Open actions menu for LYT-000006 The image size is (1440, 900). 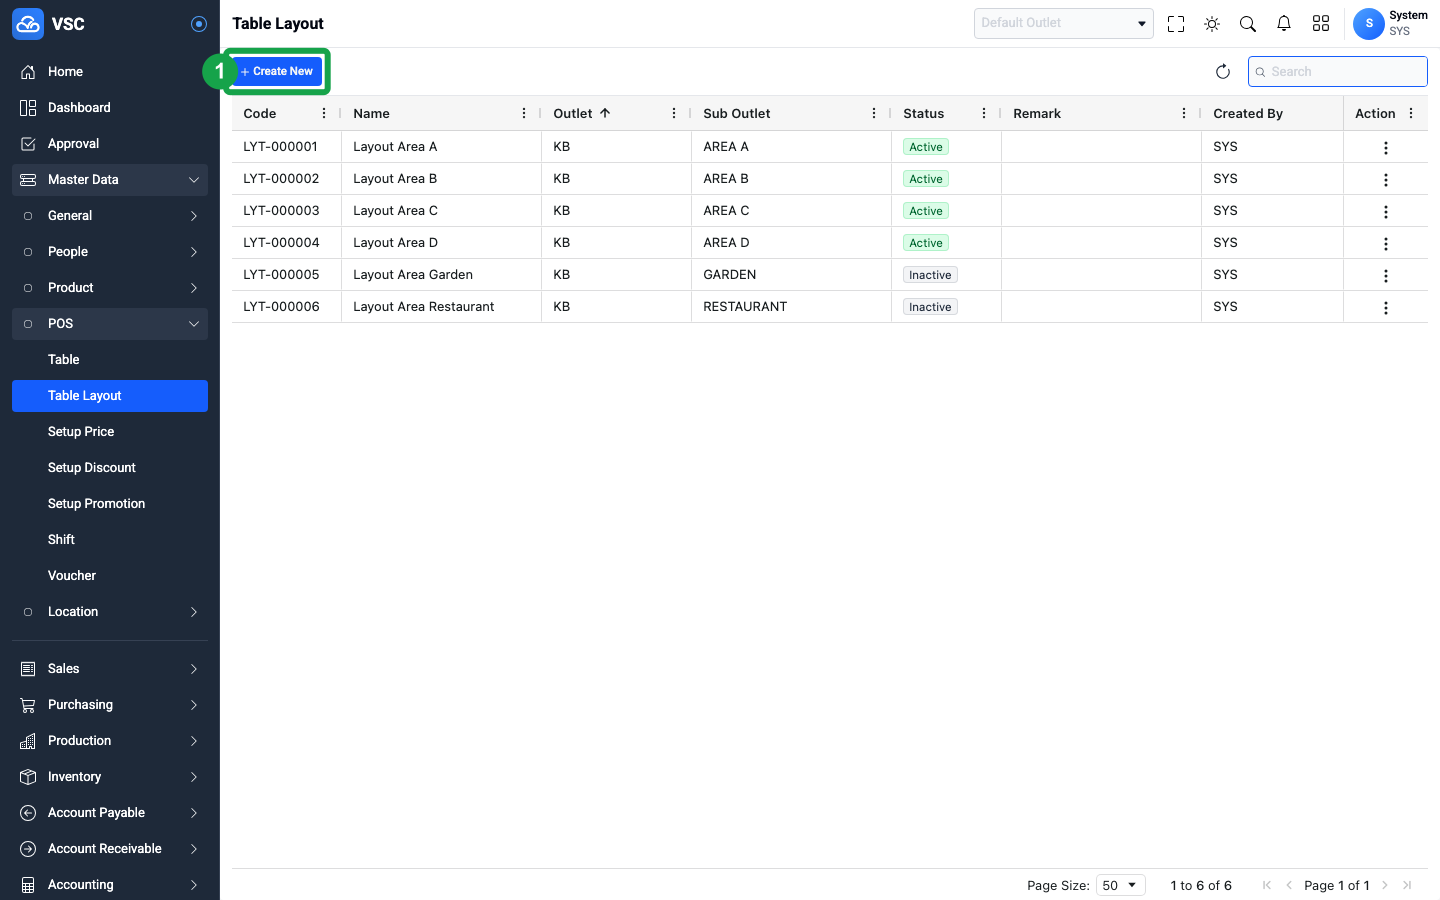click(1386, 308)
